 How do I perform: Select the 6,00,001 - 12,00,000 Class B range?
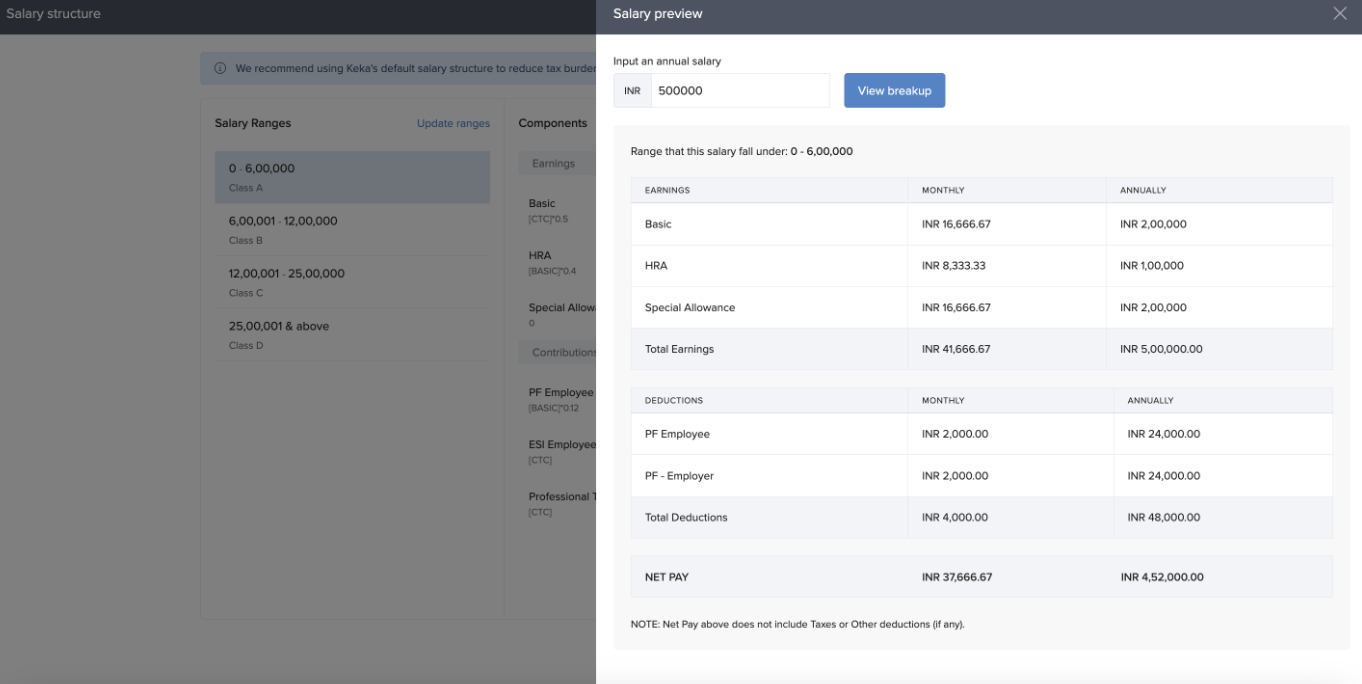pyautogui.click(x=352, y=230)
